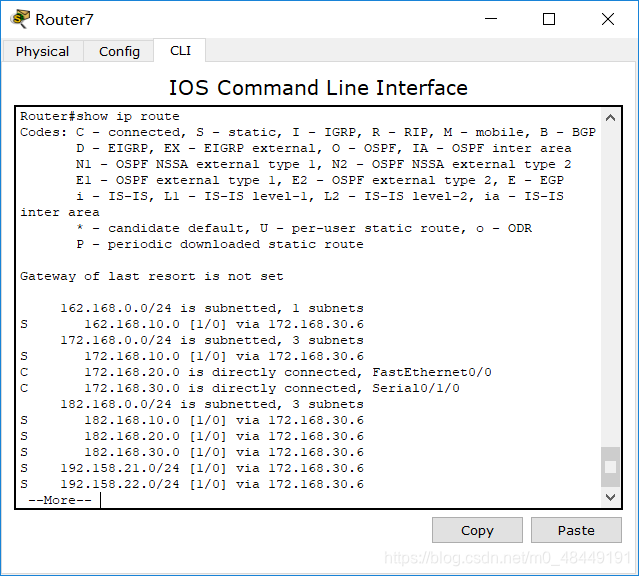Click the 182.168.10.0 static route line
Image resolution: width=639 pixels, height=576 pixels.
coord(192,420)
